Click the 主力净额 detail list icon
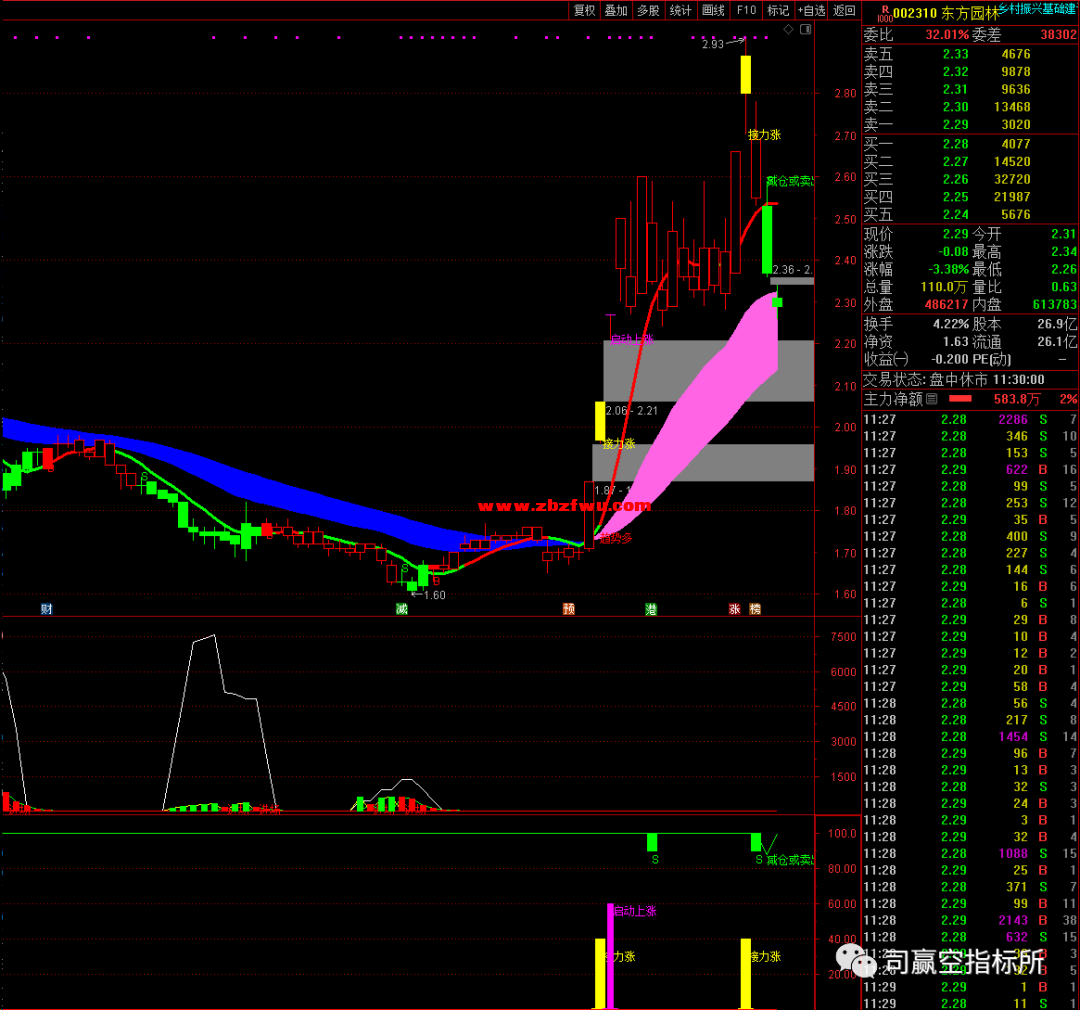 [x=932, y=399]
